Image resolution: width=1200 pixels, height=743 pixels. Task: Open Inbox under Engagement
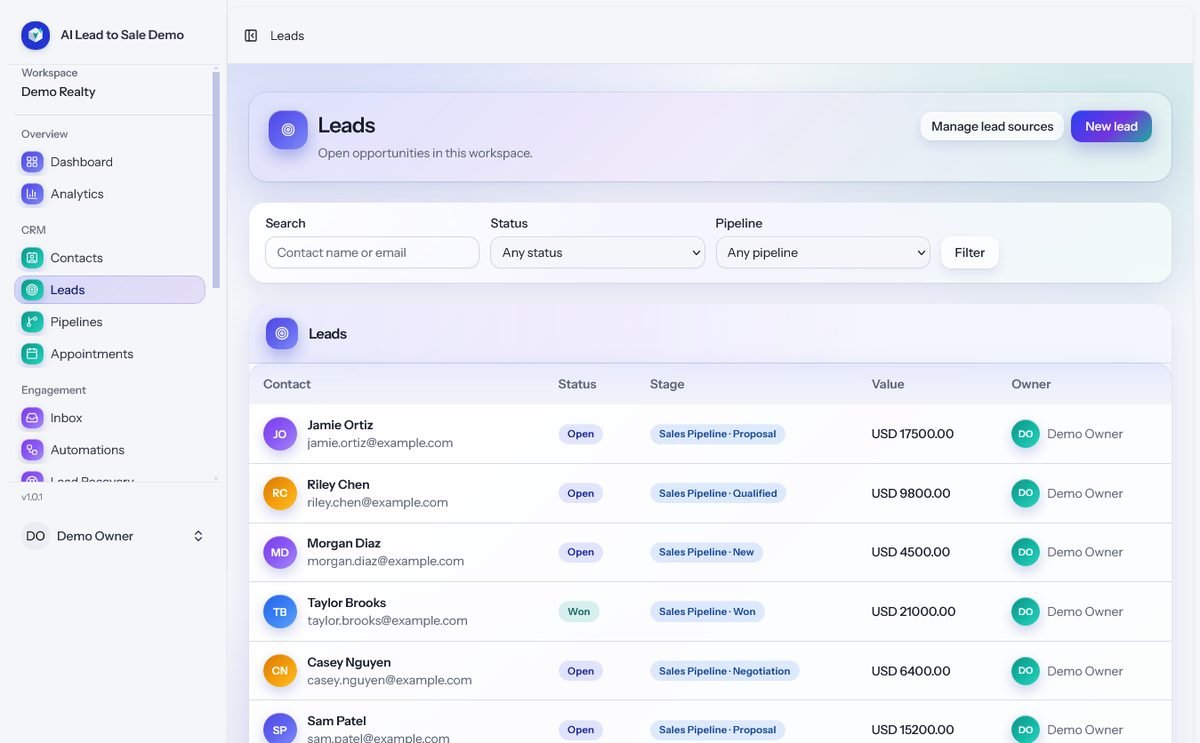pyautogui.click(x=110, y=418)
